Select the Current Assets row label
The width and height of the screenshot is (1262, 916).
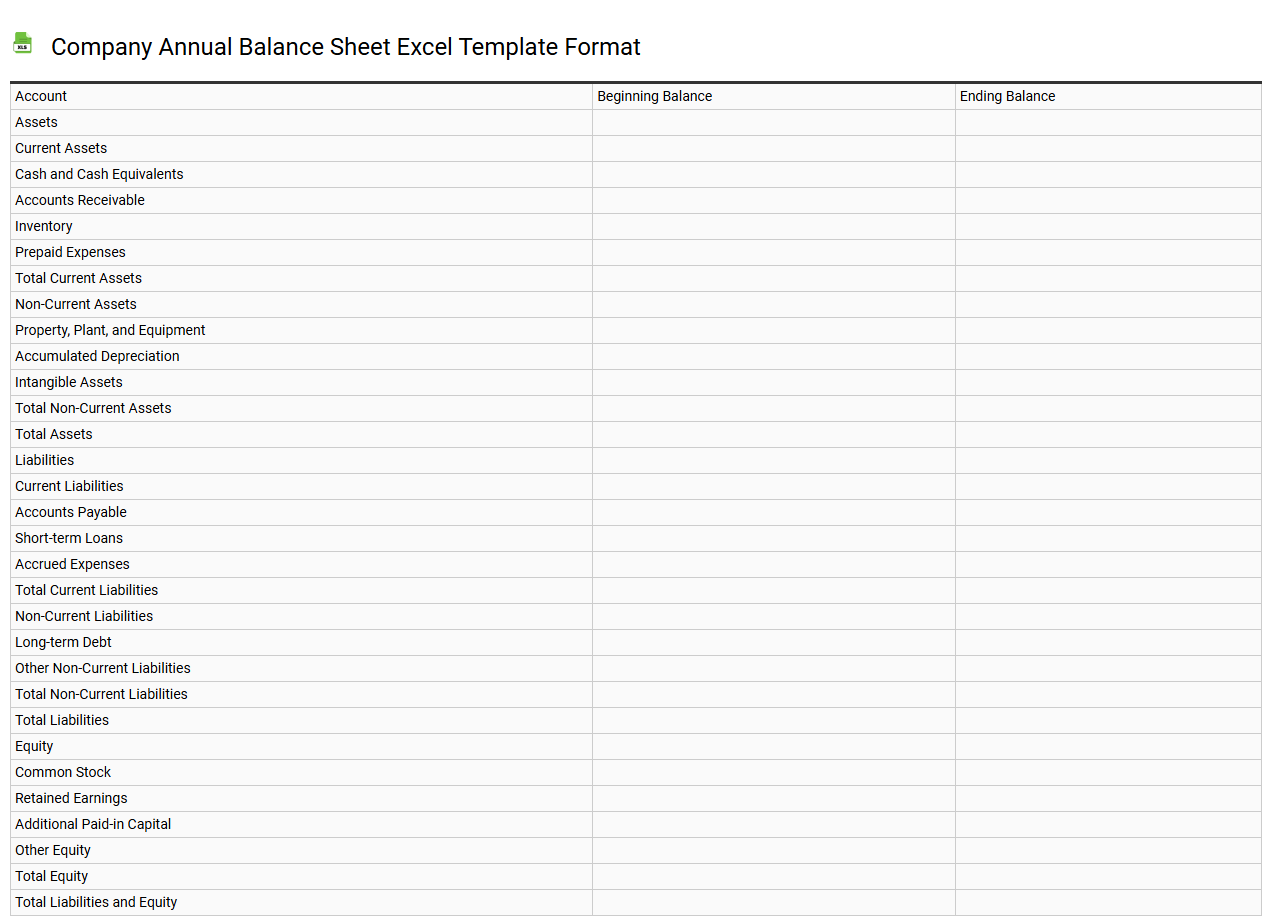coord(61,148)
